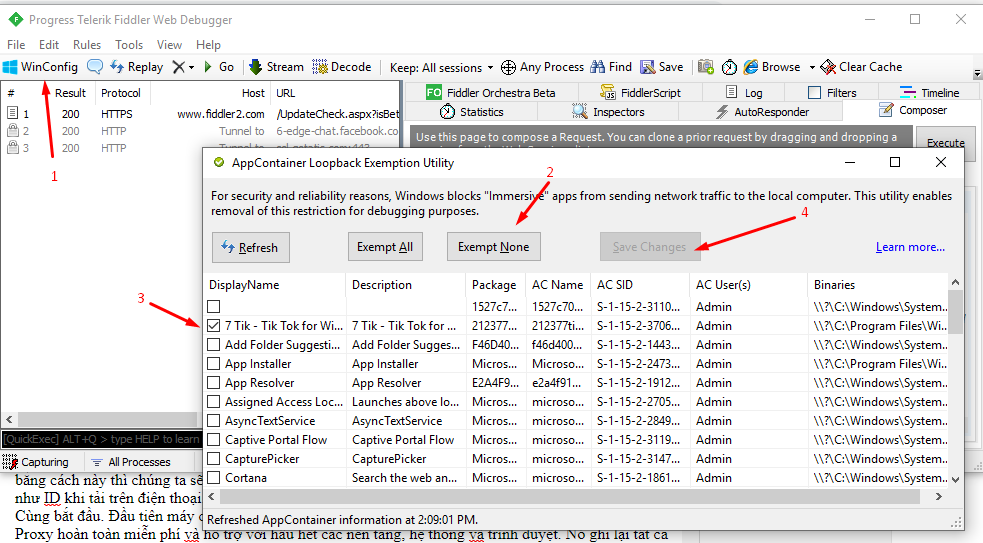Click the QuickExec command input box
The width and height of the screenshot is (983, 543).
pos(102,439)
